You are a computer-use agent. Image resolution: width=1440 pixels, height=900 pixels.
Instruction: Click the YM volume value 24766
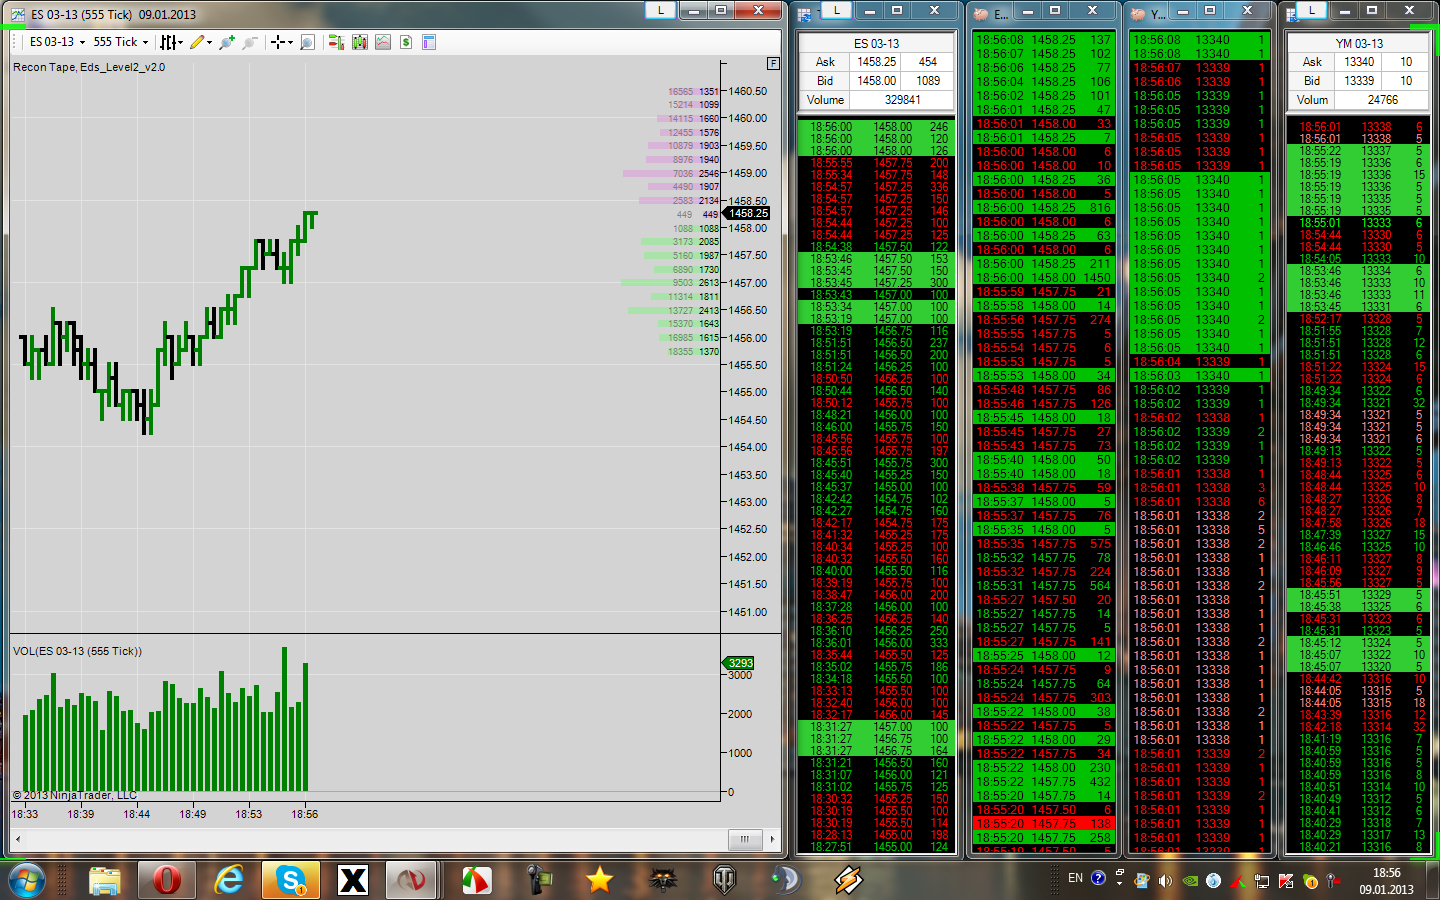tap(1383, 100)
